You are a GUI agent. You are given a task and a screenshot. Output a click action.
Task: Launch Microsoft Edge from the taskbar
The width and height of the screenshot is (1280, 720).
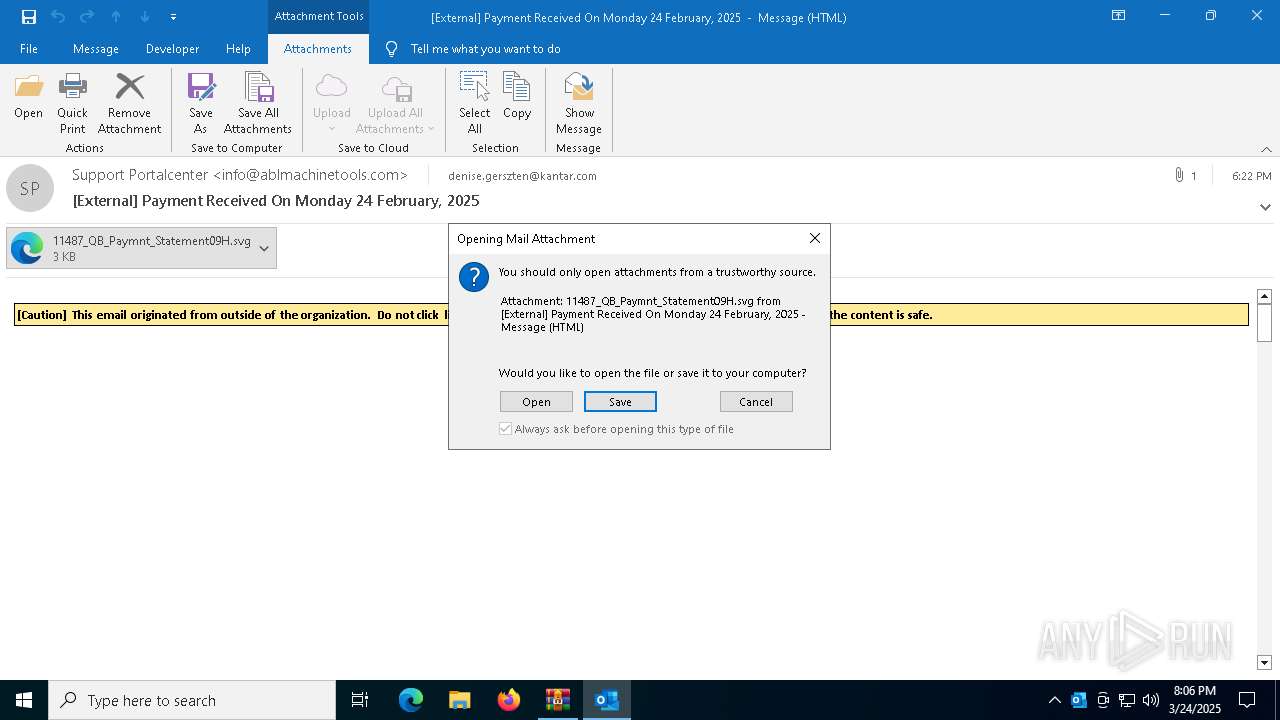(411, 700)
